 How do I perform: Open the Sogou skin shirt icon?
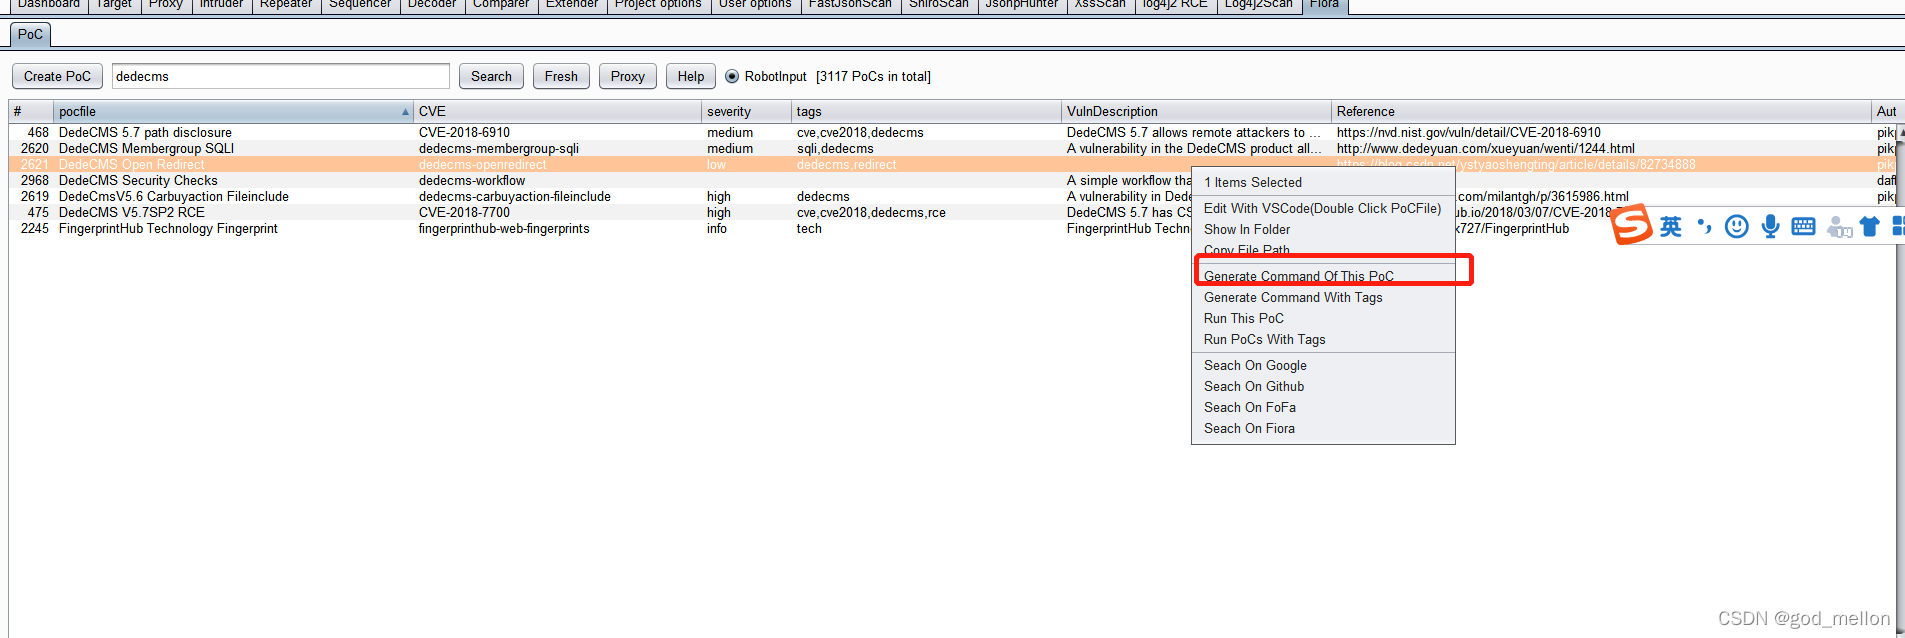click(1869, 227)
